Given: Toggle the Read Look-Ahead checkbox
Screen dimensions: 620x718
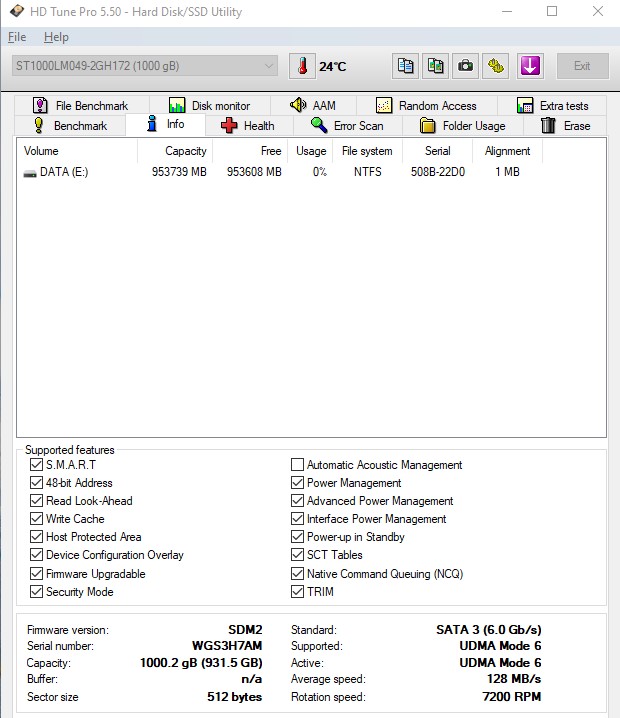Looking at the screenshot, I should [x=36, y=500].
